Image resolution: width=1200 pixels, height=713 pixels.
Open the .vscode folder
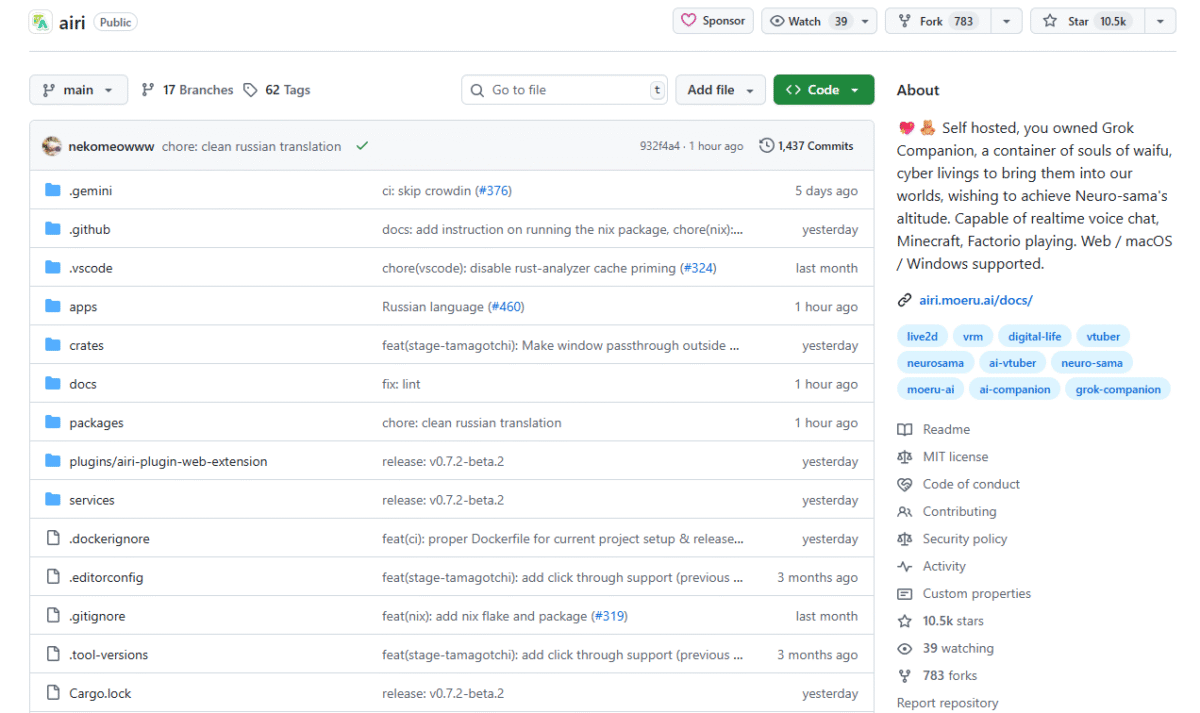(91, 268)
